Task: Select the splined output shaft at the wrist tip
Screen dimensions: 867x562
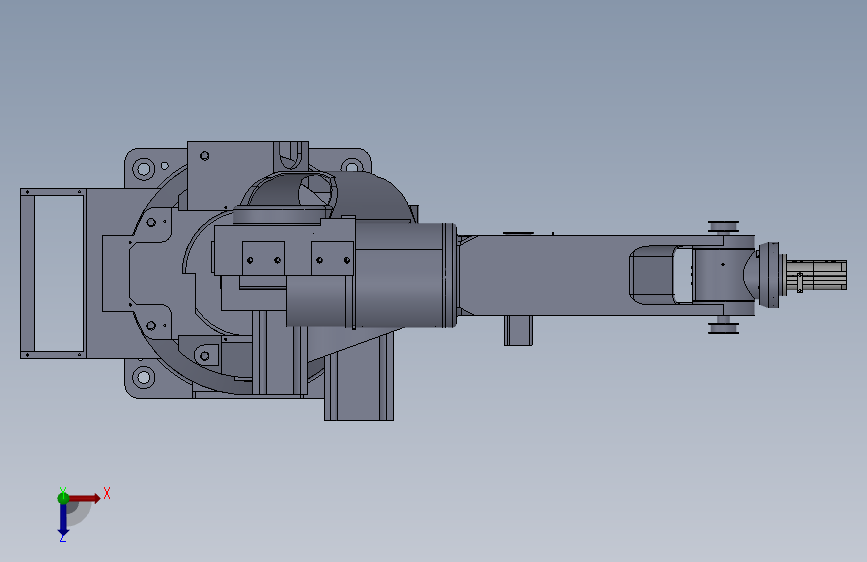Action: coord(816,274)
